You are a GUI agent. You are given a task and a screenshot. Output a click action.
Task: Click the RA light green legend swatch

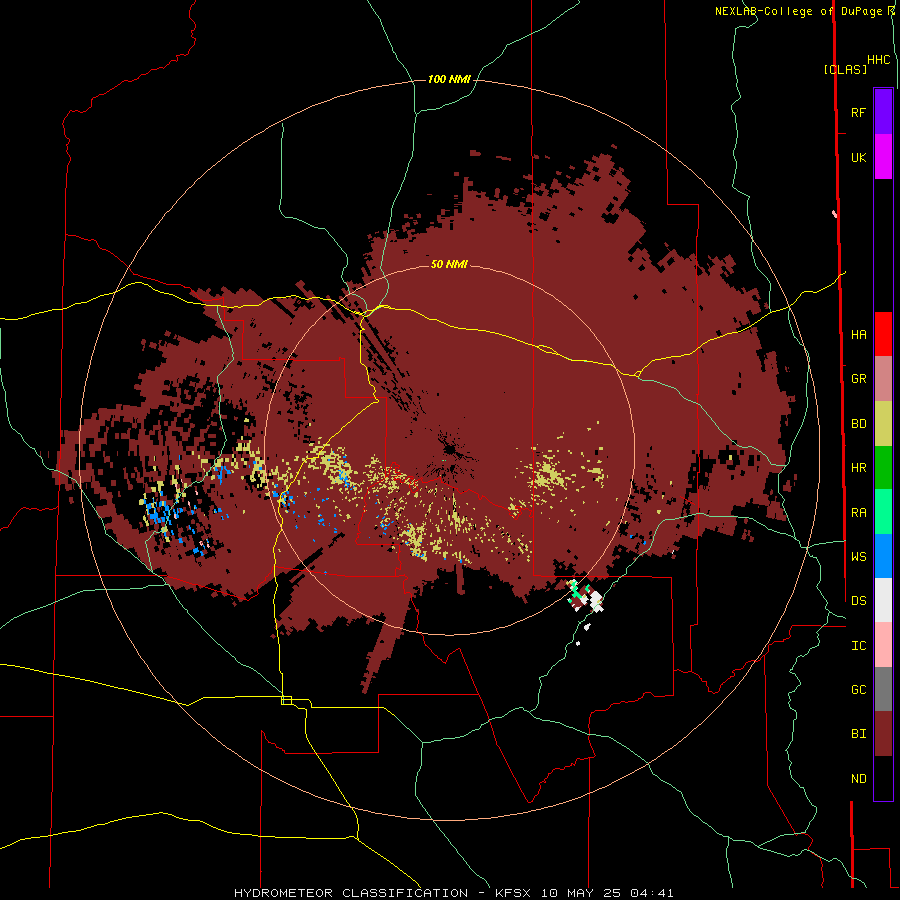[883, 512]
